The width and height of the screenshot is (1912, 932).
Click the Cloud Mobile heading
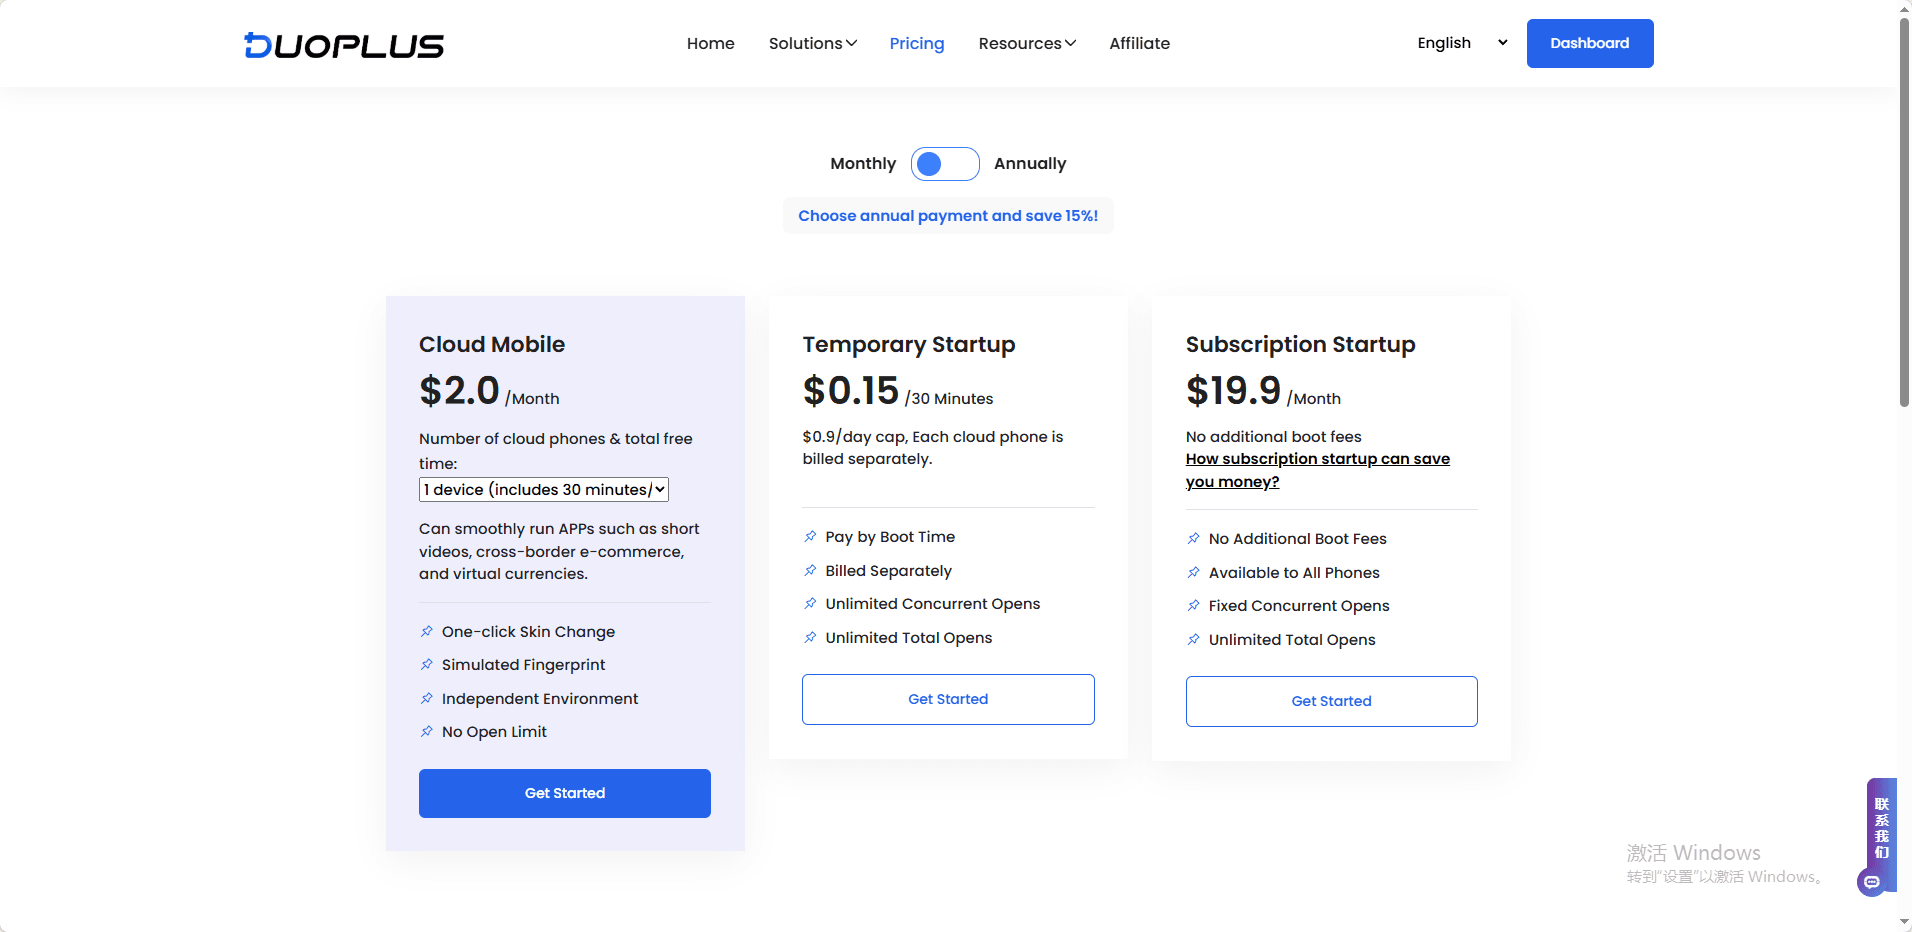[492, 344]
